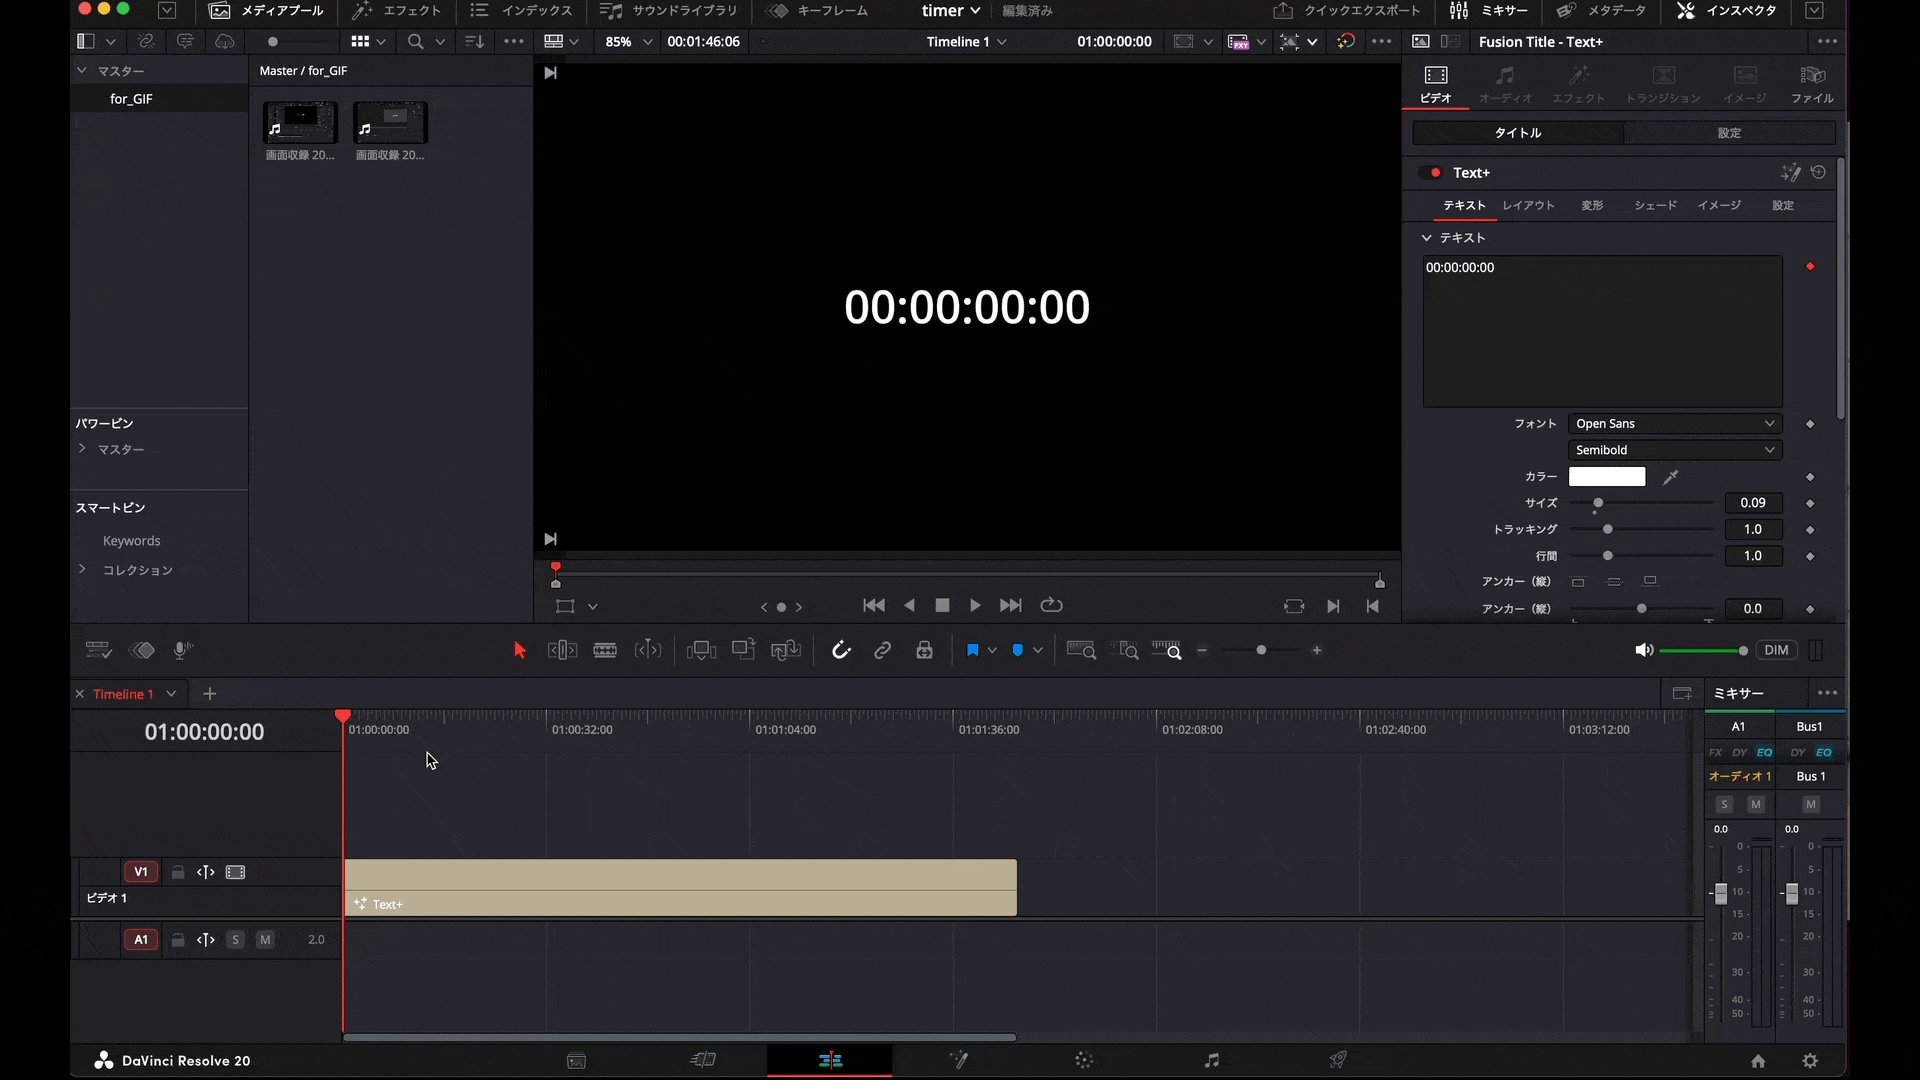Select the blade edit mode tool

pos(605,650)
